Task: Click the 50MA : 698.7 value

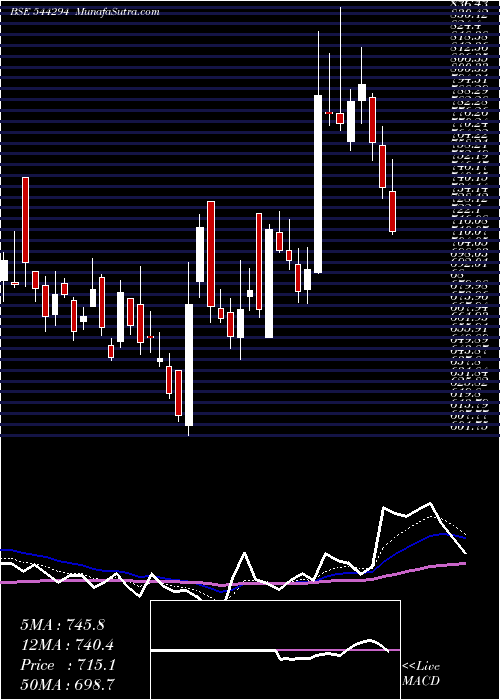Action: [67, 685]
